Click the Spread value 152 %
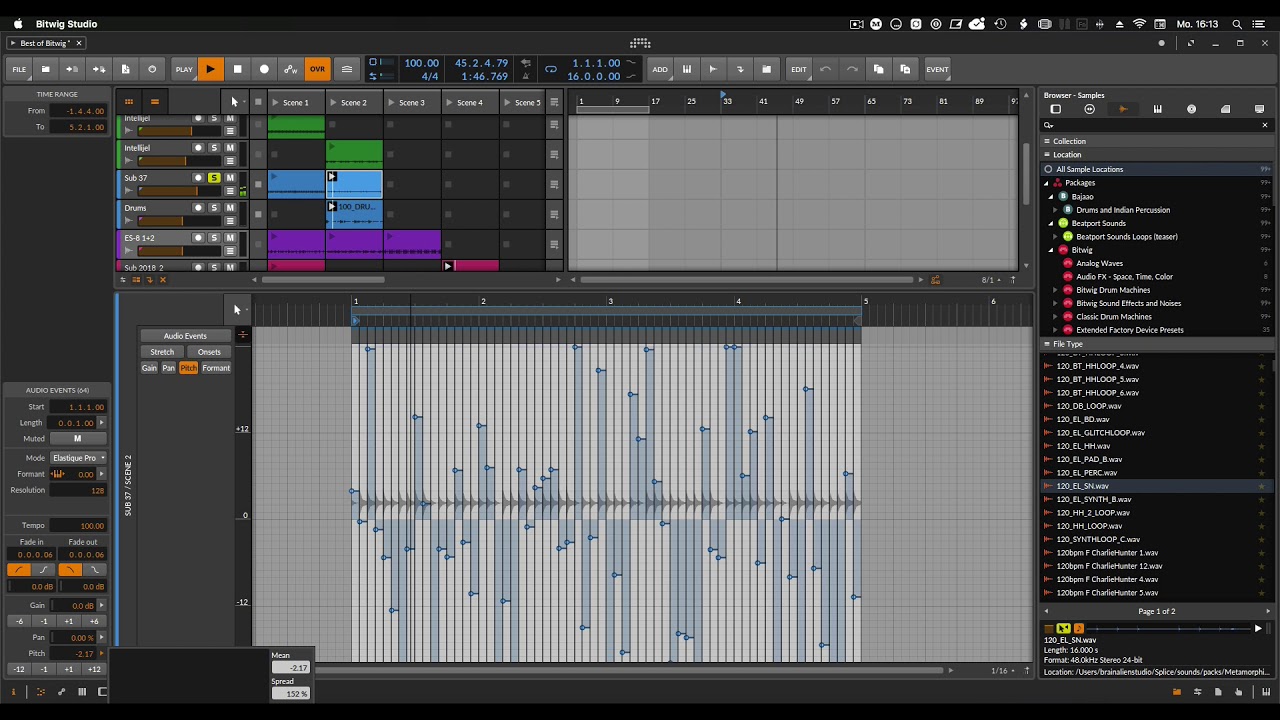Image resolution: width=1280 pixels, height=720 pixels. 291,693
